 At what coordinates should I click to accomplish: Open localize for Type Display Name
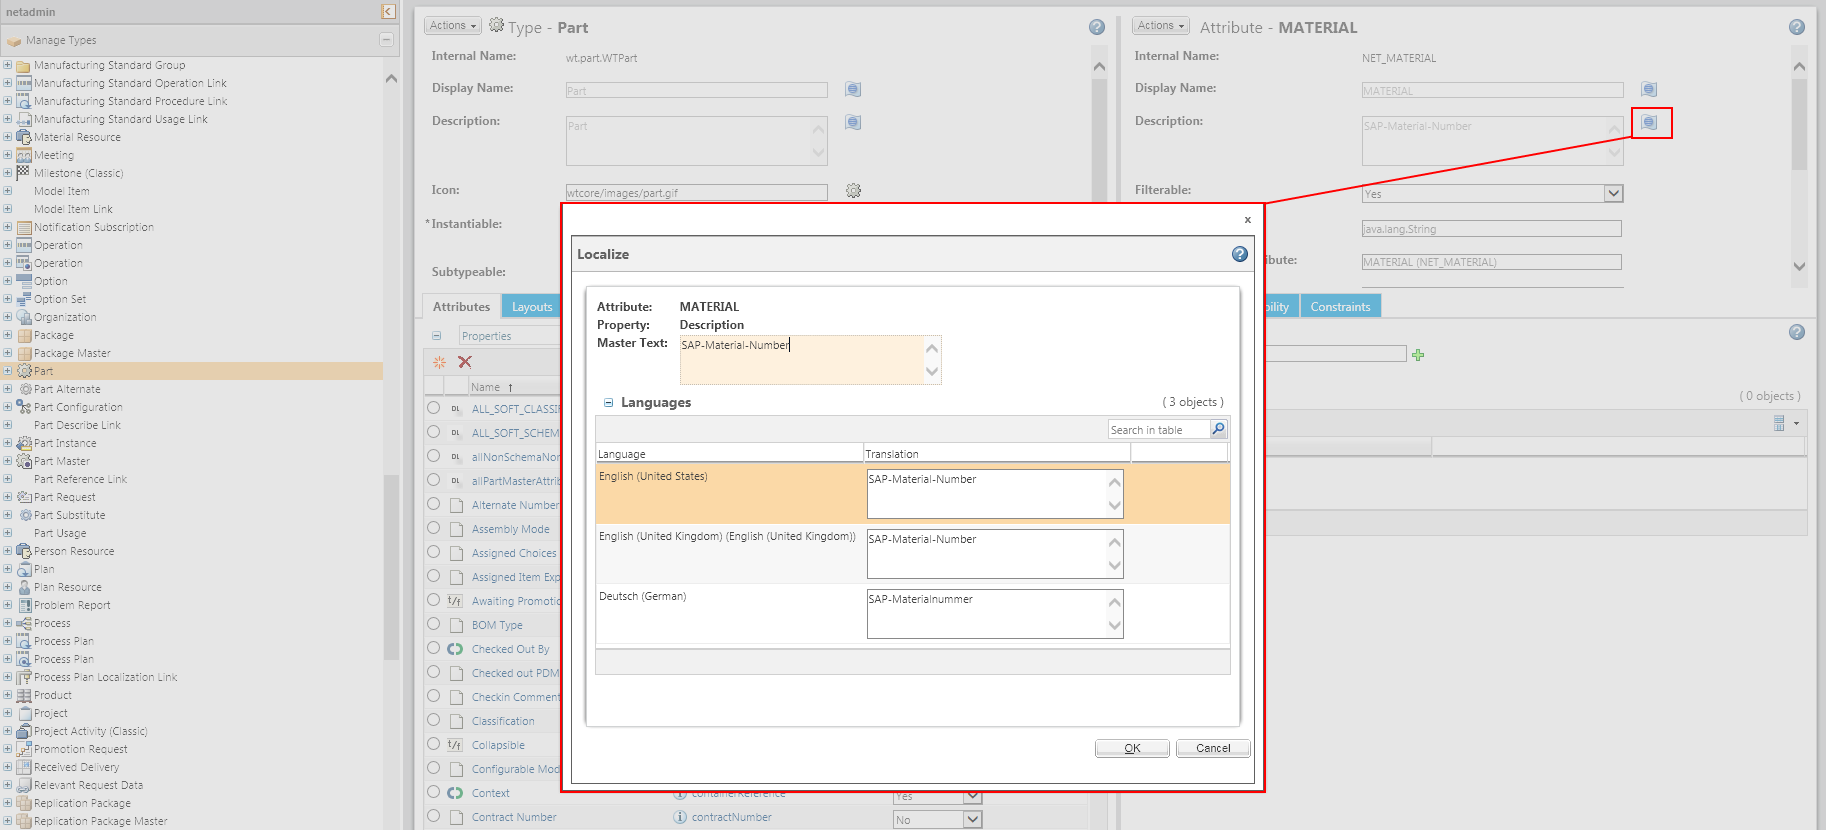pyautogui.click(x=852, y=90)
